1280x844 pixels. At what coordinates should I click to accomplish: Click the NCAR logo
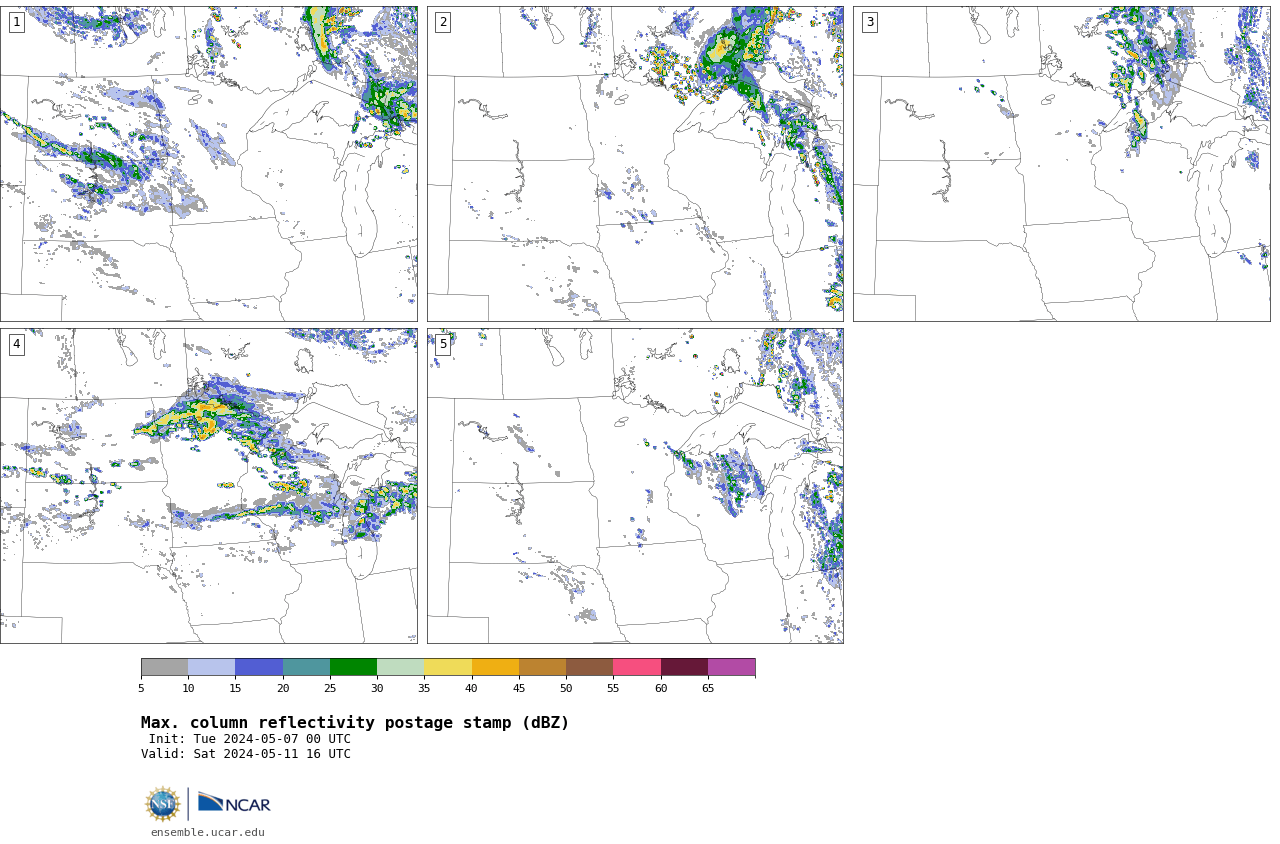[x=234, y=803]
